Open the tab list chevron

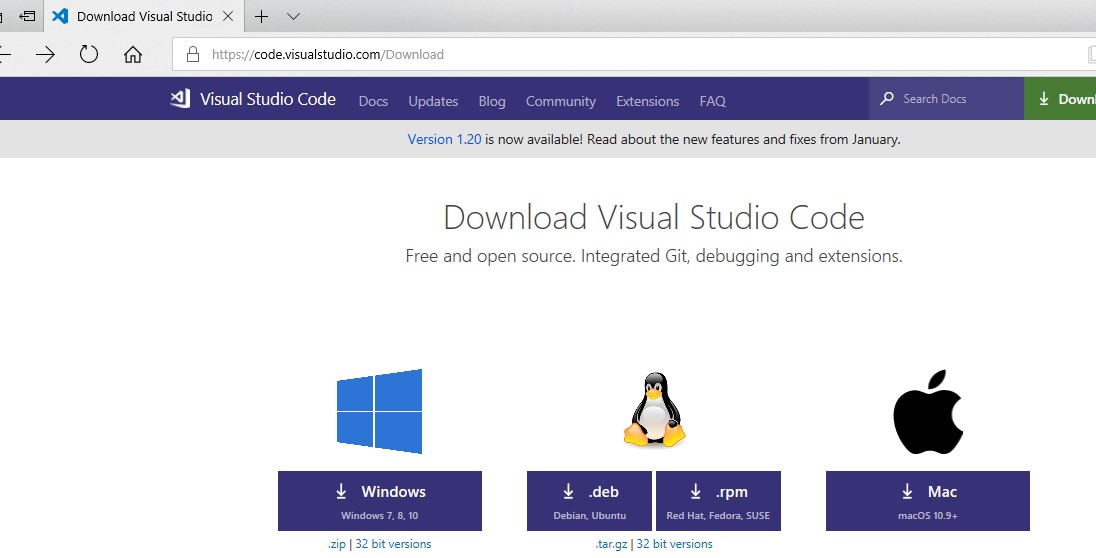click(294, 16)
